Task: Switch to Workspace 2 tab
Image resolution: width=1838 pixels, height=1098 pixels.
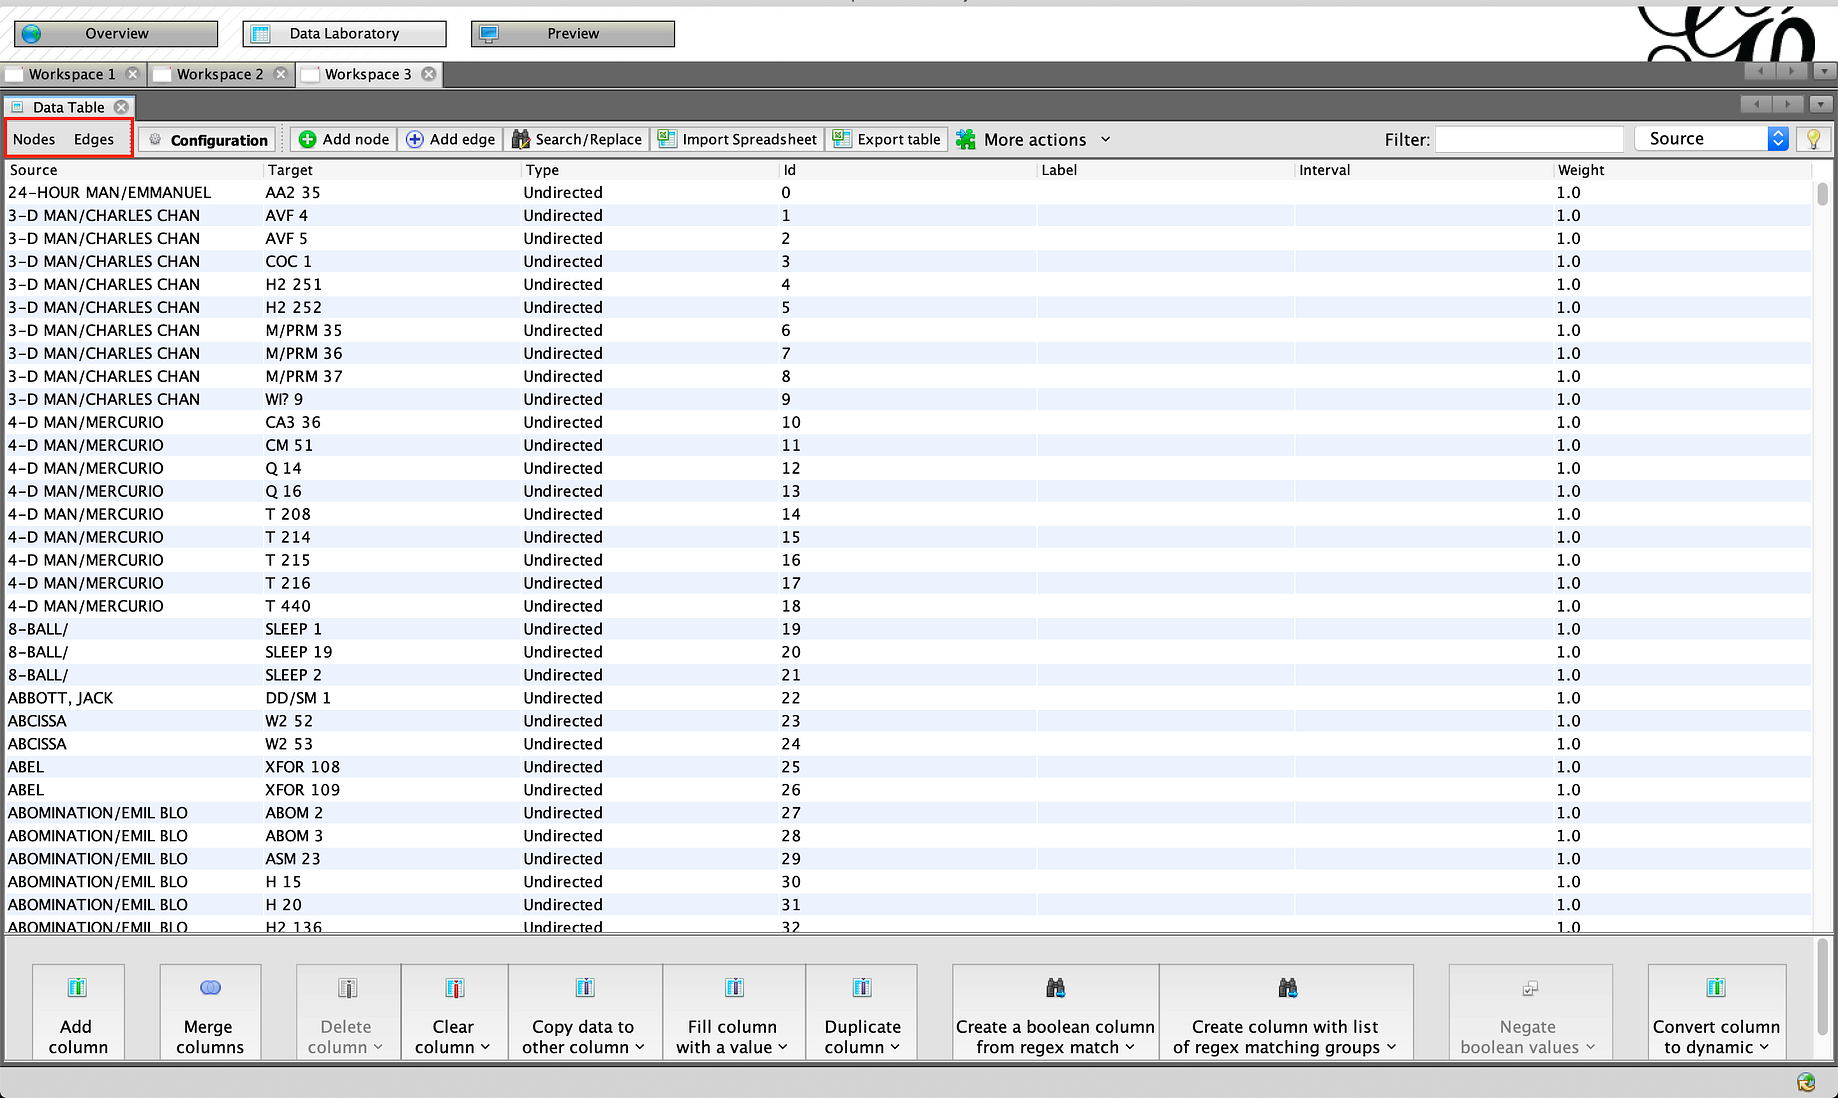Action: (x=220, y=74)
